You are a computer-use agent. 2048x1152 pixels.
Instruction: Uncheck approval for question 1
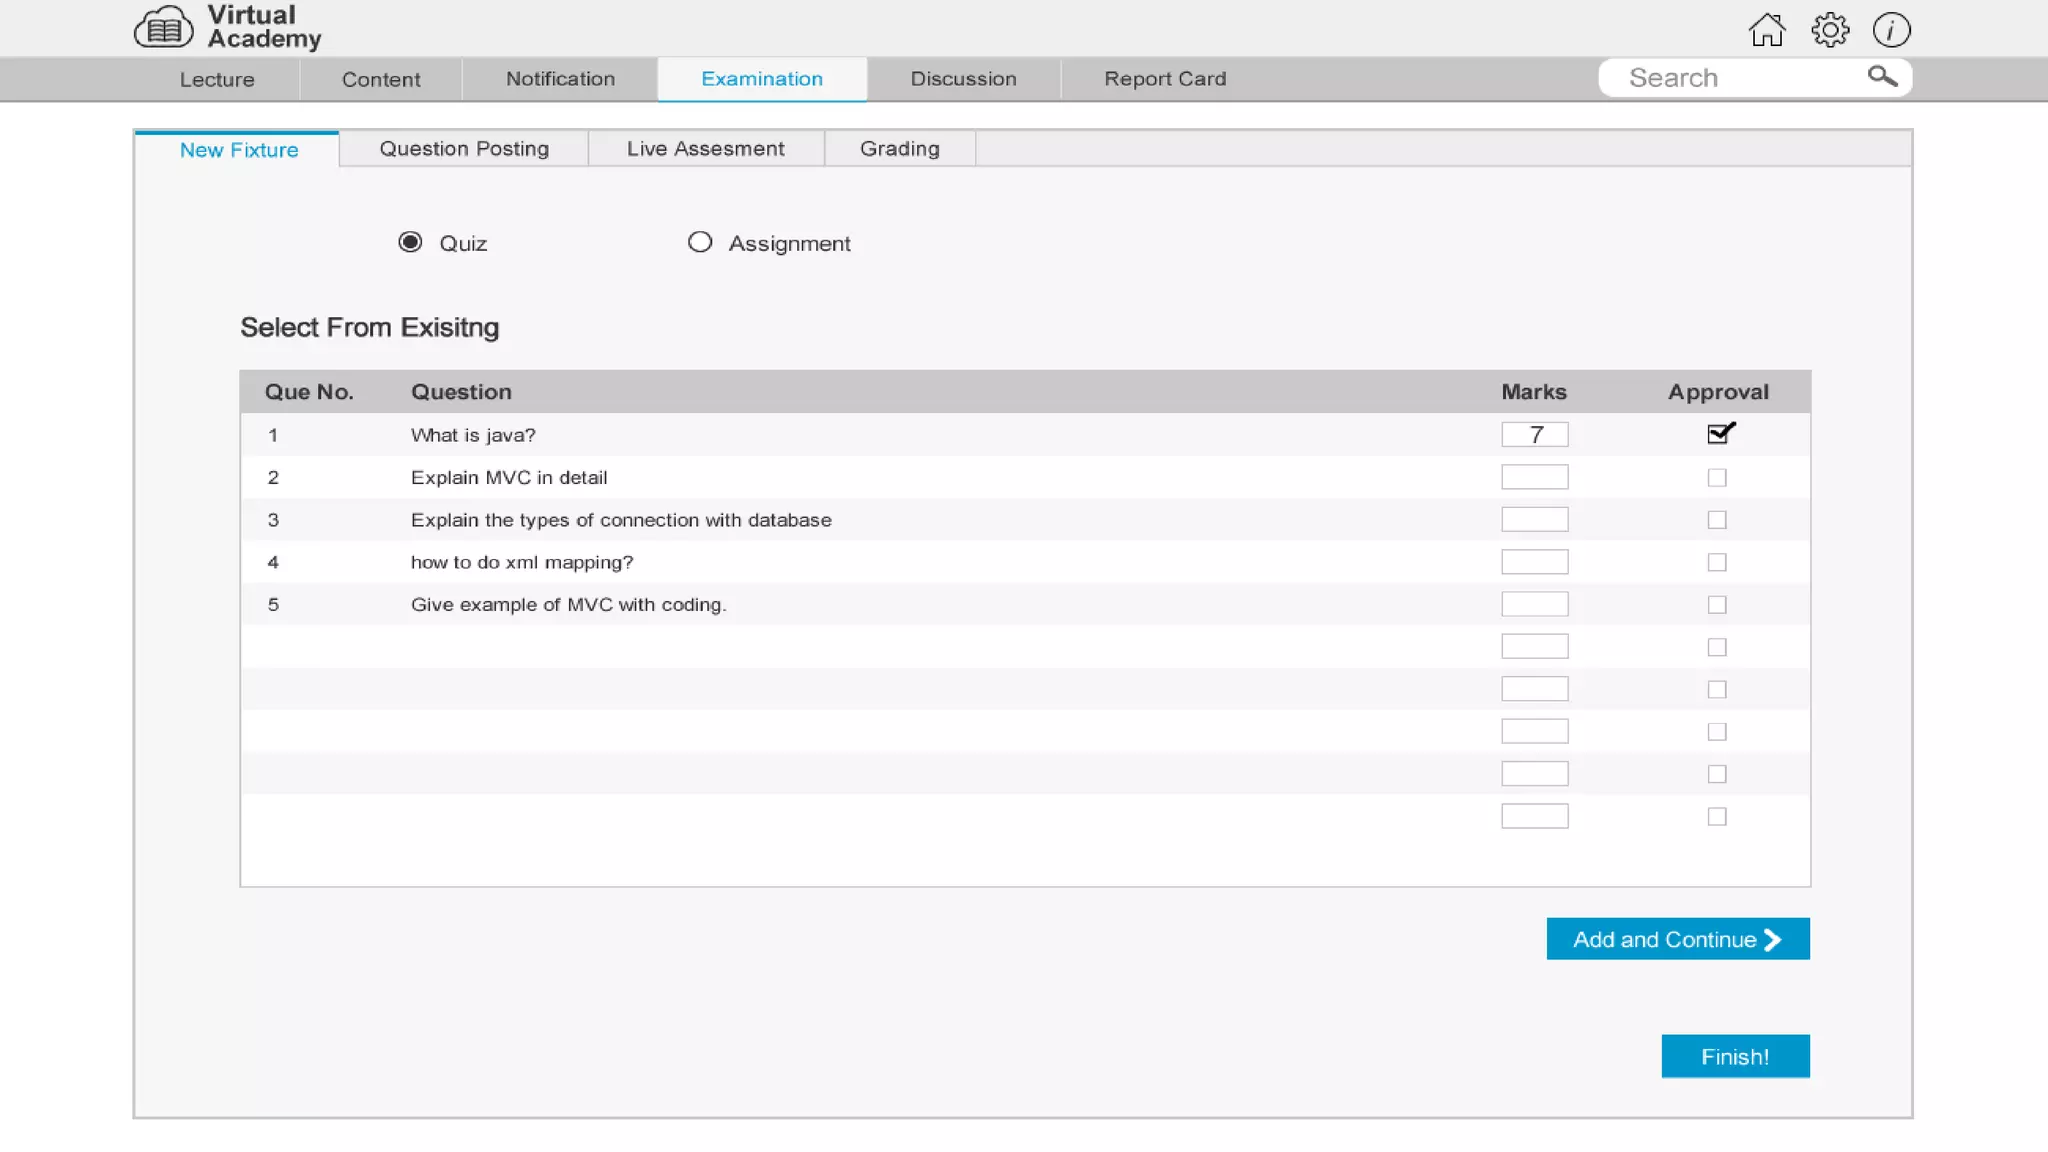click(x=1718, y=434)
